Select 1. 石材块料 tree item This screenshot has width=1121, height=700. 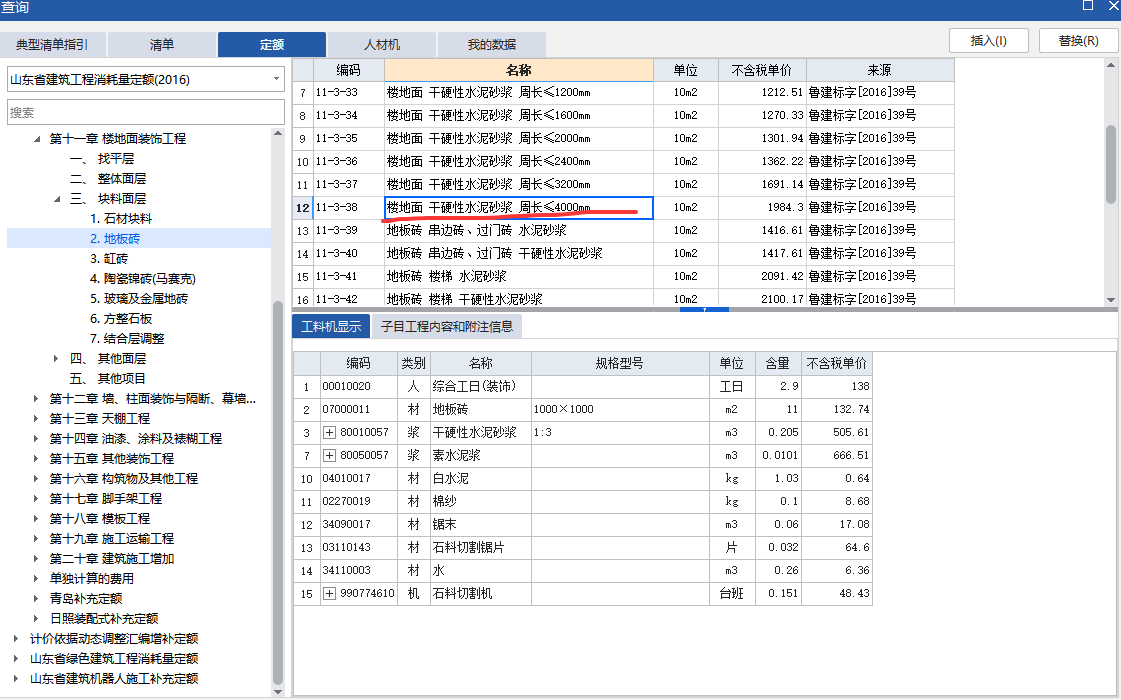tap(121, 219)
